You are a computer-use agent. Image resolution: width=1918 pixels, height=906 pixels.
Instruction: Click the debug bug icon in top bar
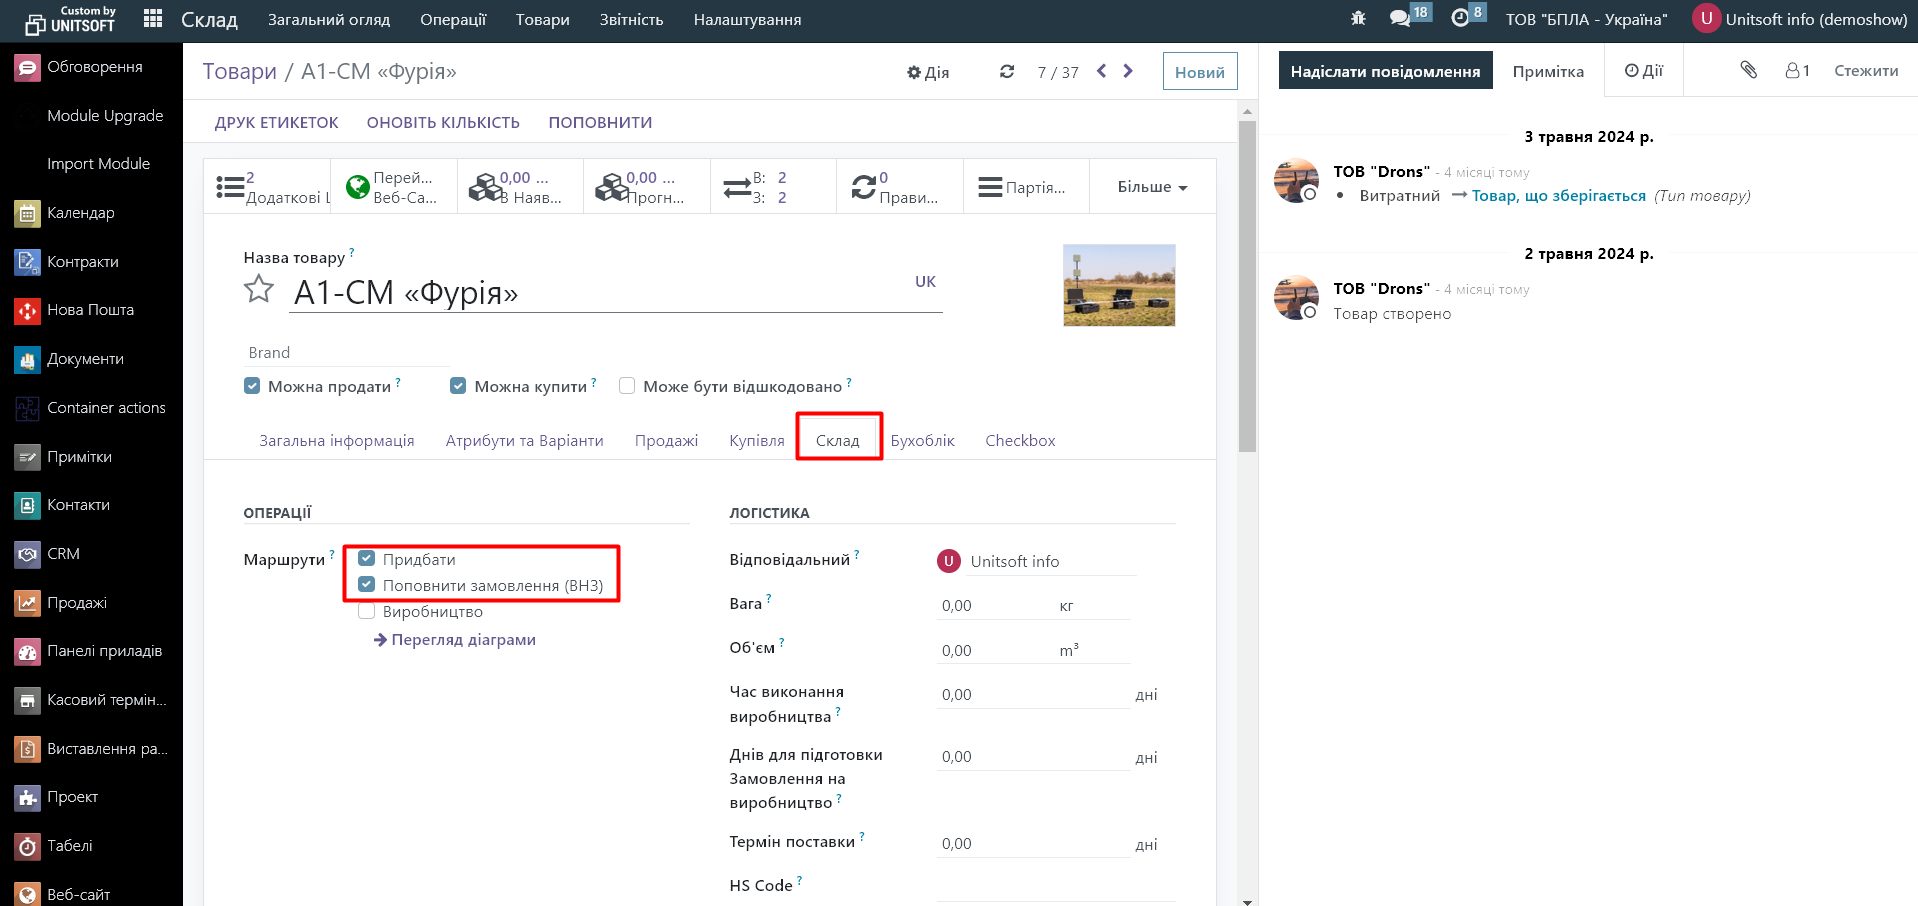(x=1358, y=19)
